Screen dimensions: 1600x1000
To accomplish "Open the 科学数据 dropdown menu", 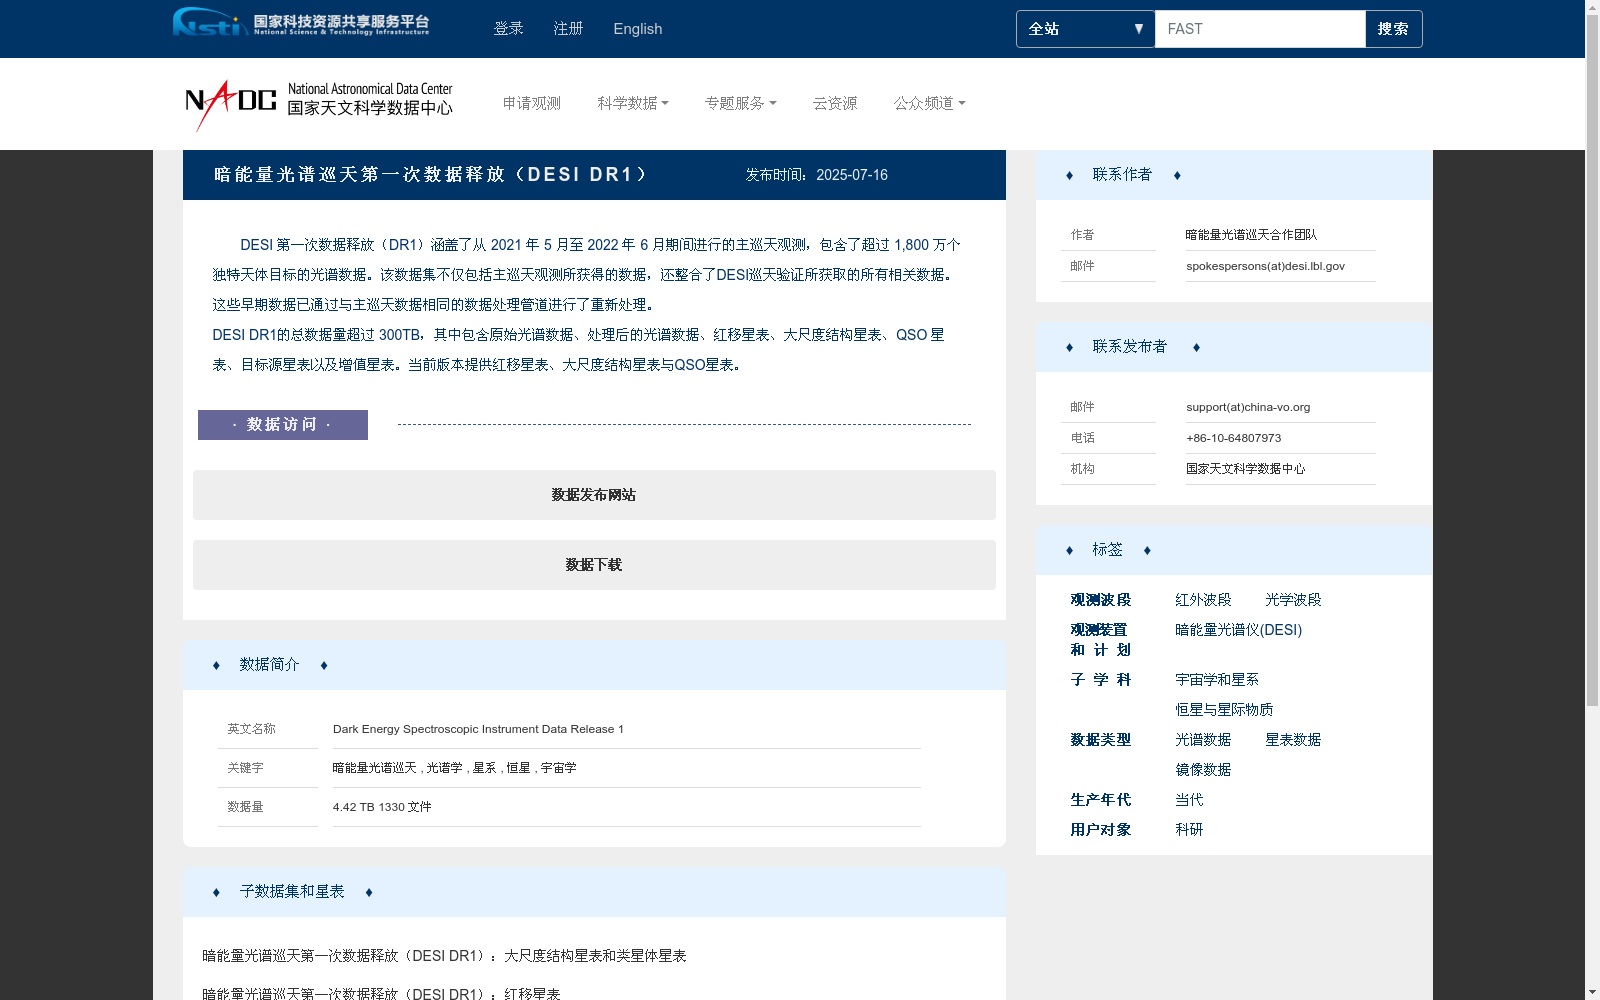I will click(633, 103).
